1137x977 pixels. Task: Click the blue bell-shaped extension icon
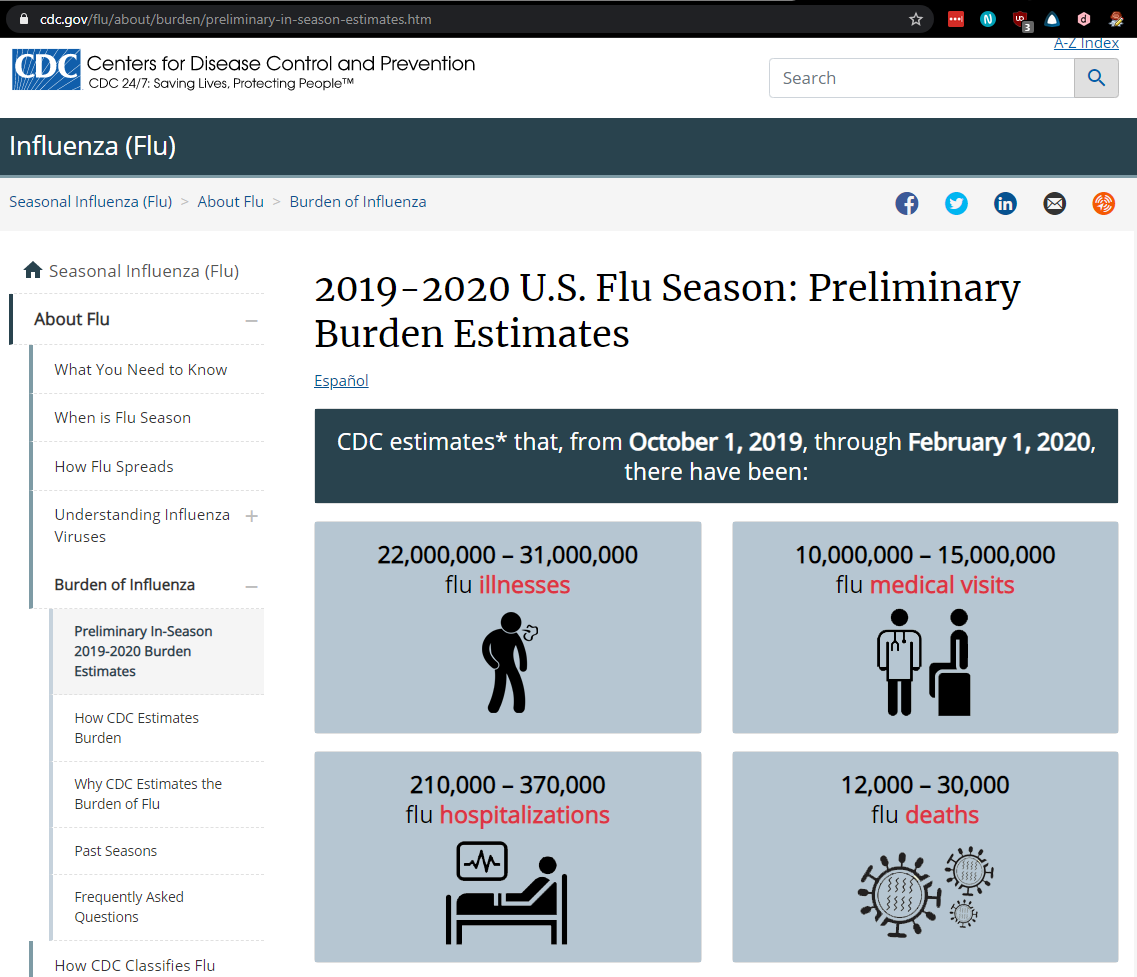(x=1052, y=20)
